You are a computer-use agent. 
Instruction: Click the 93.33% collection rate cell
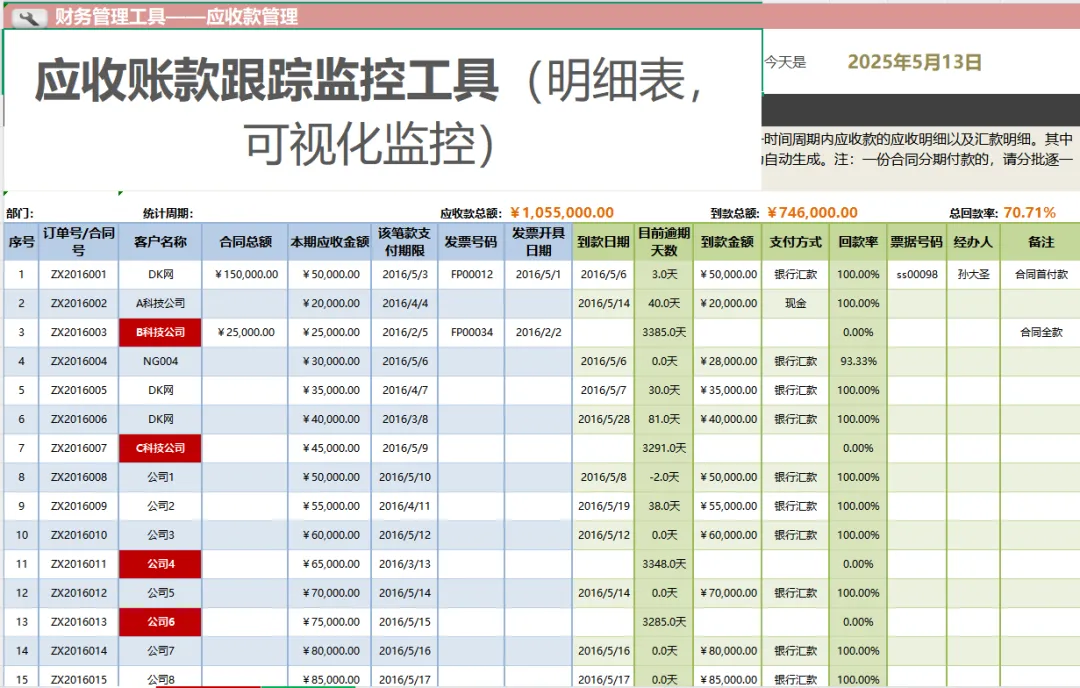click(x=858, y=361)
